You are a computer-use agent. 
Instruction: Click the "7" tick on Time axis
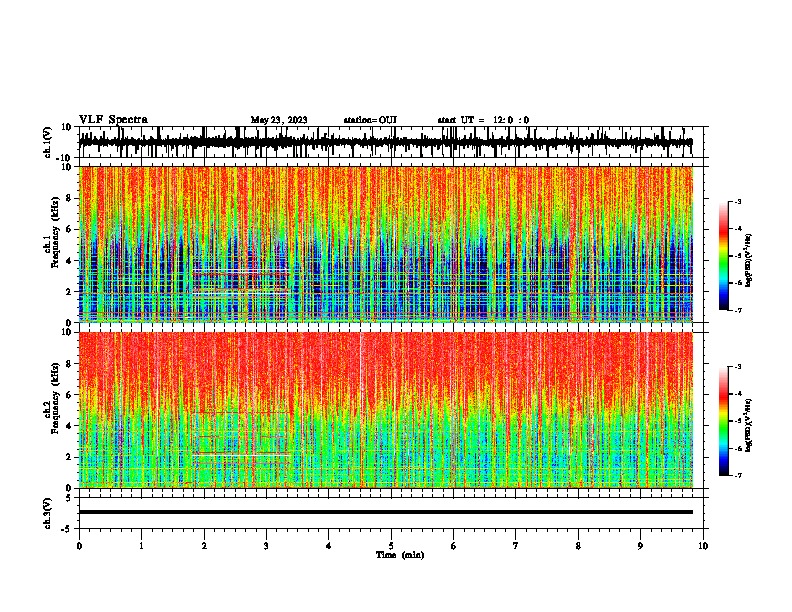516,546
